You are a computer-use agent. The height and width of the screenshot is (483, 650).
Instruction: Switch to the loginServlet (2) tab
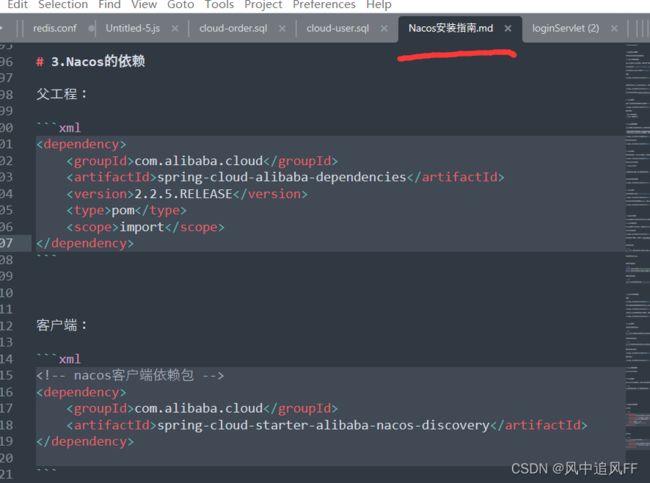click(x=565, y=28)
